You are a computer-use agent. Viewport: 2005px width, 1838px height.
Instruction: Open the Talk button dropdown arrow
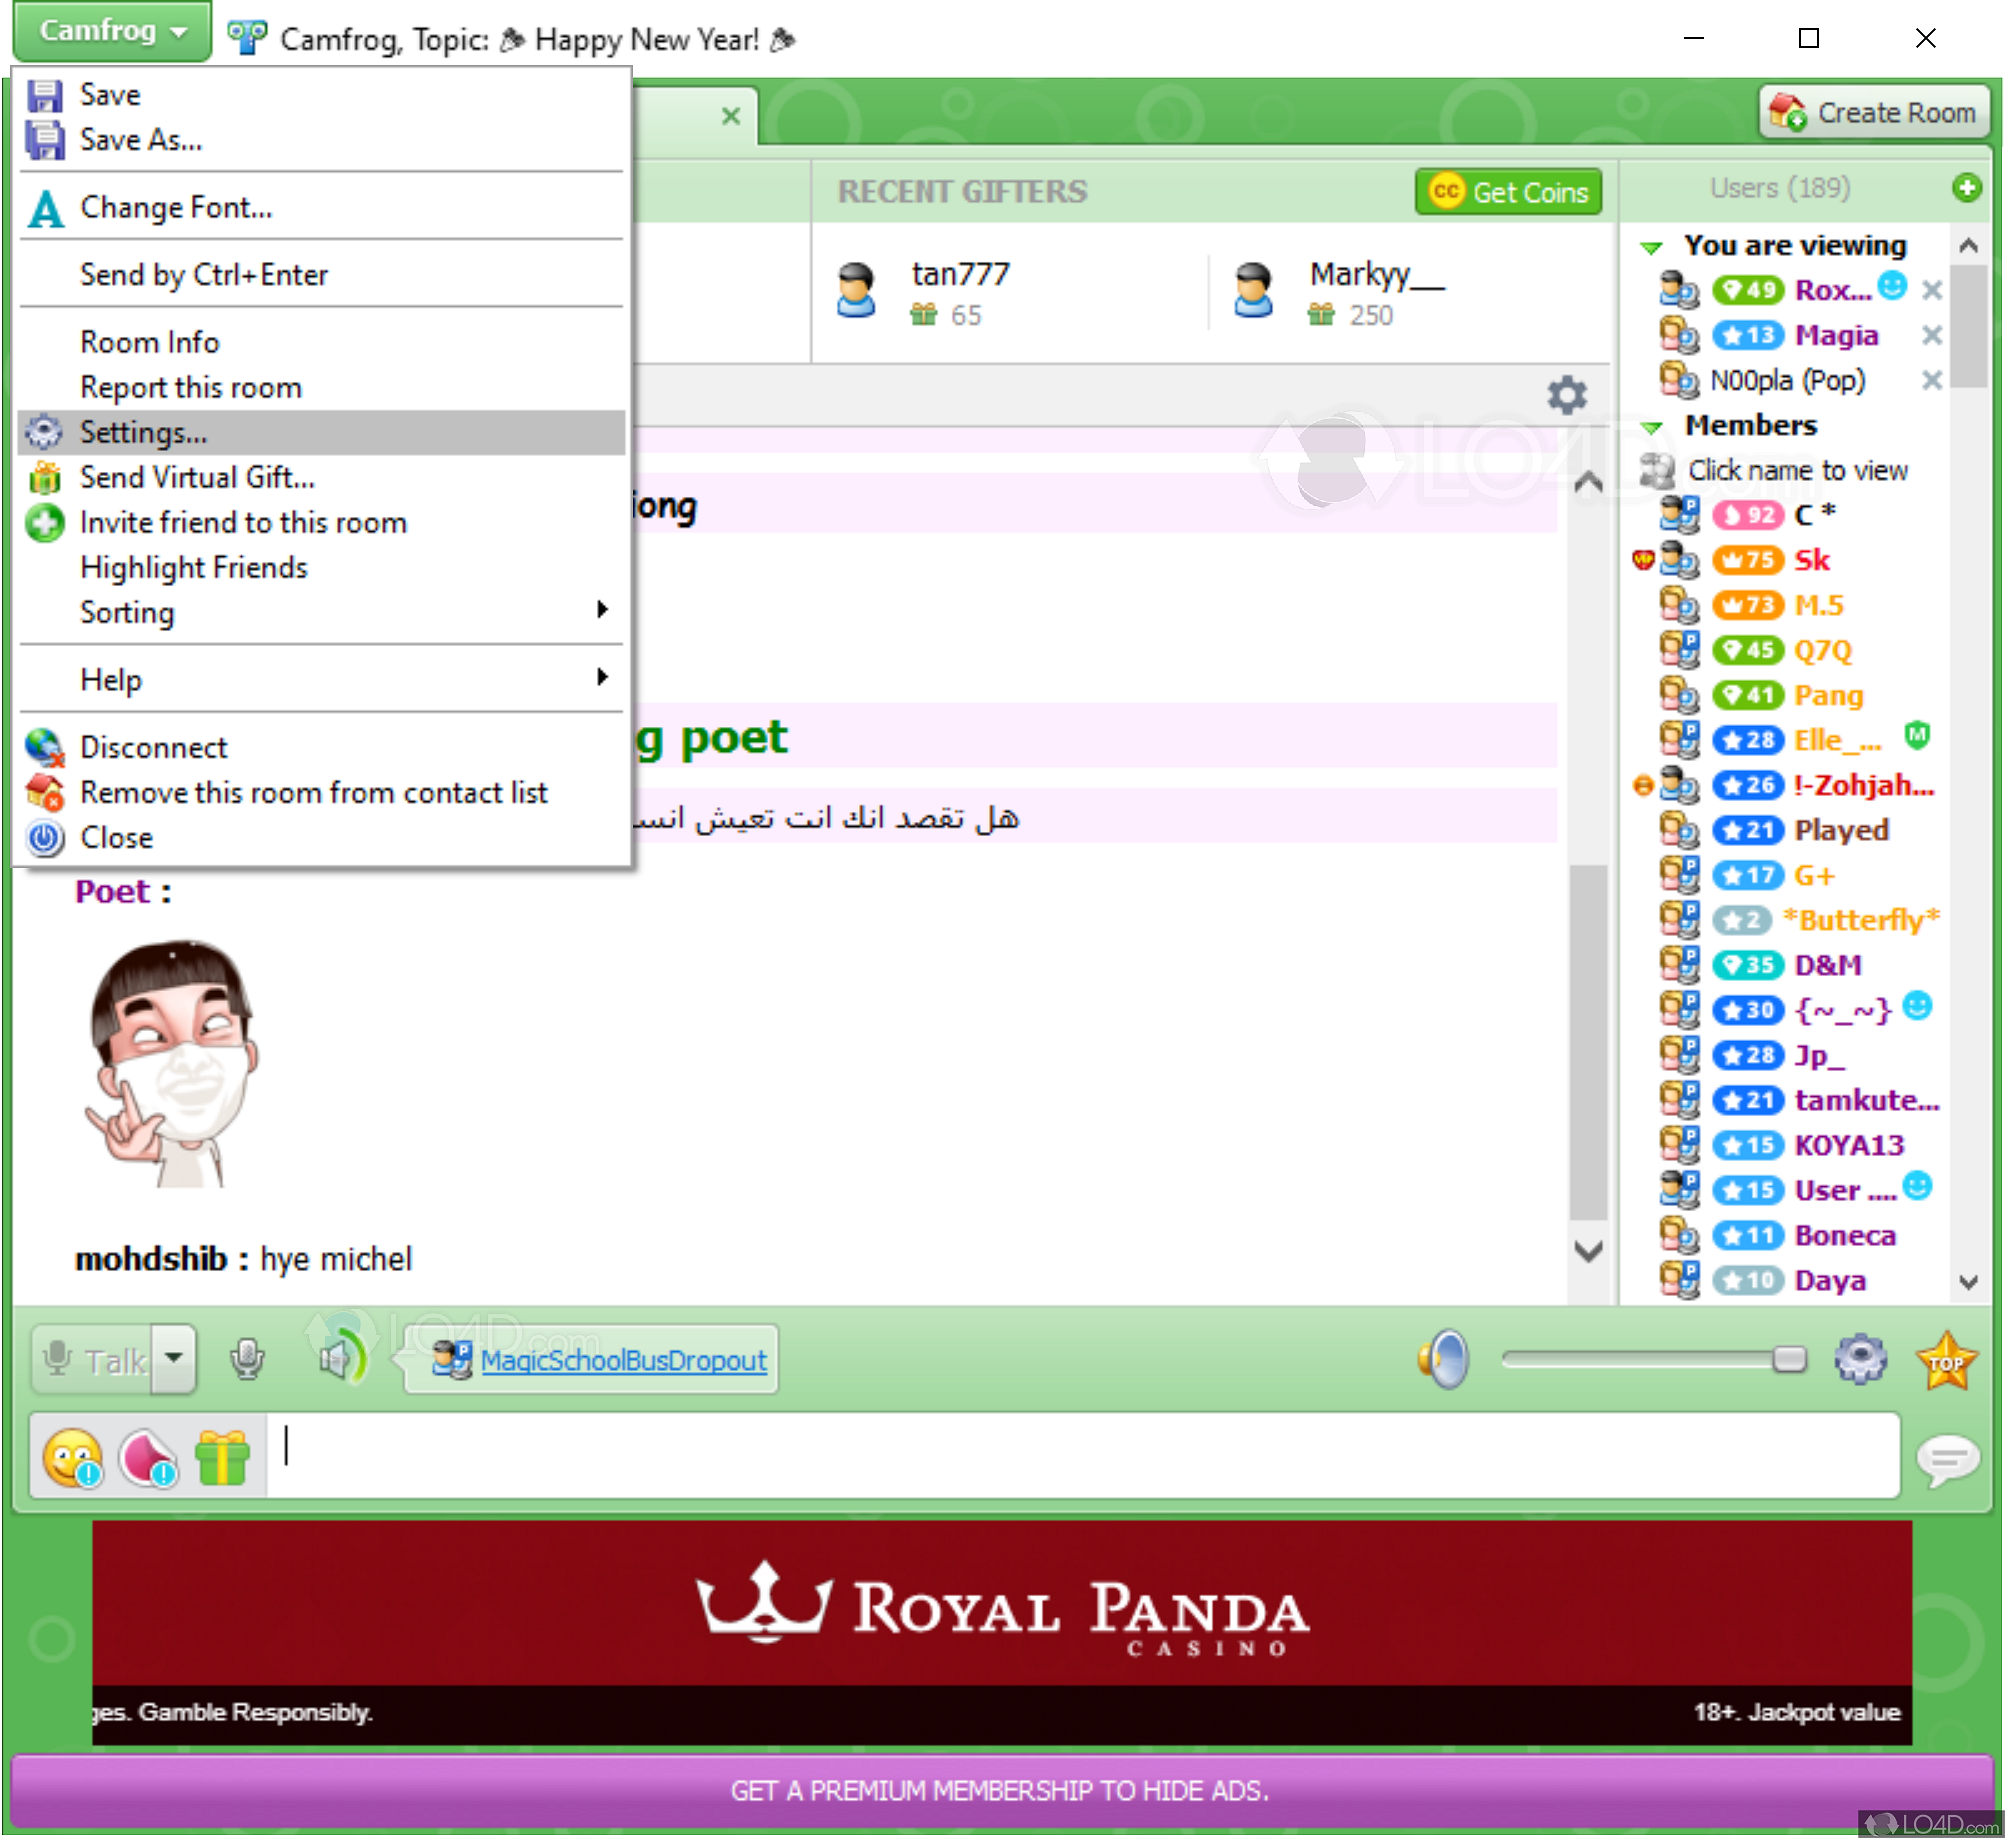click(x=173, y=1360)
